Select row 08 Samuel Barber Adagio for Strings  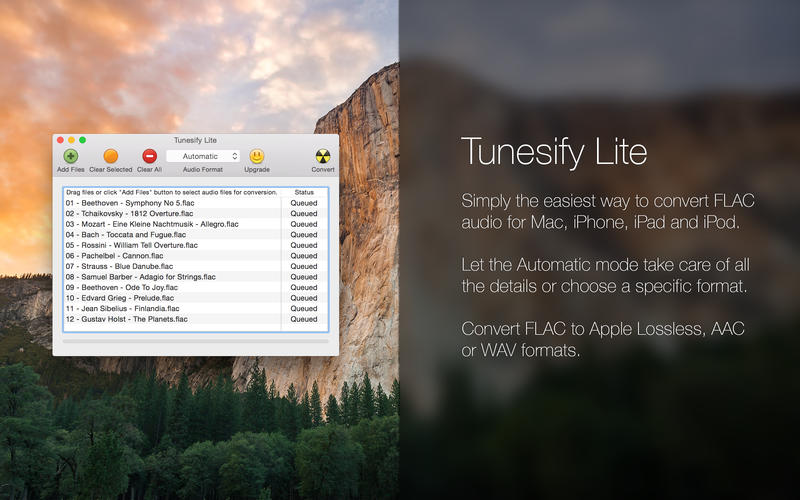[x=196, y=277]
